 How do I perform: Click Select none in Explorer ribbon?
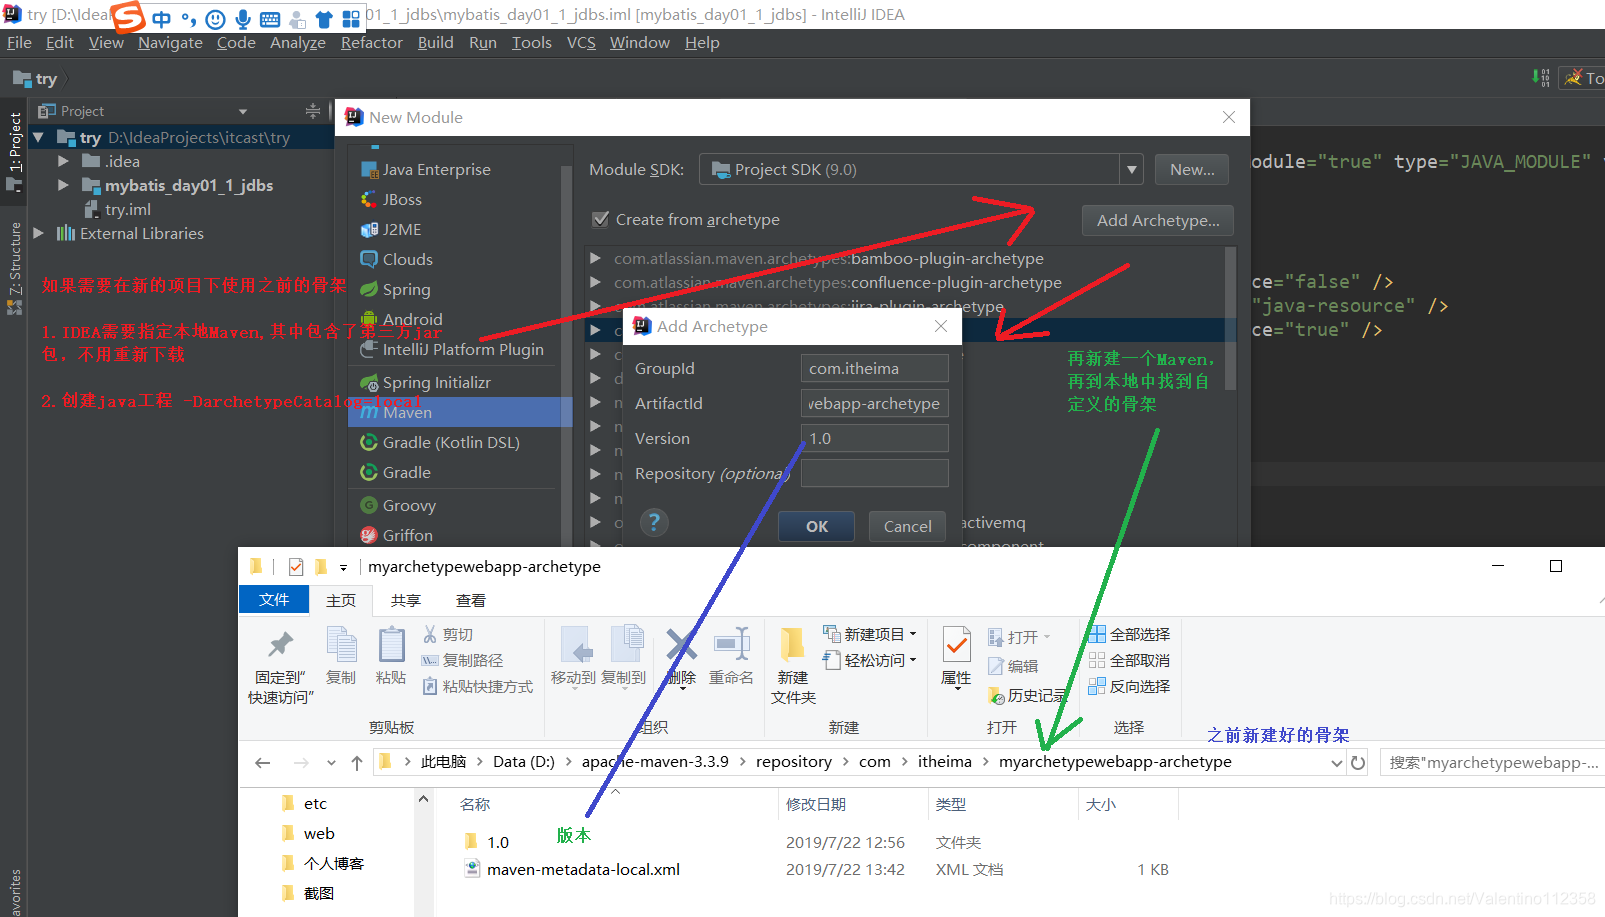click(x=1129, y=661)
